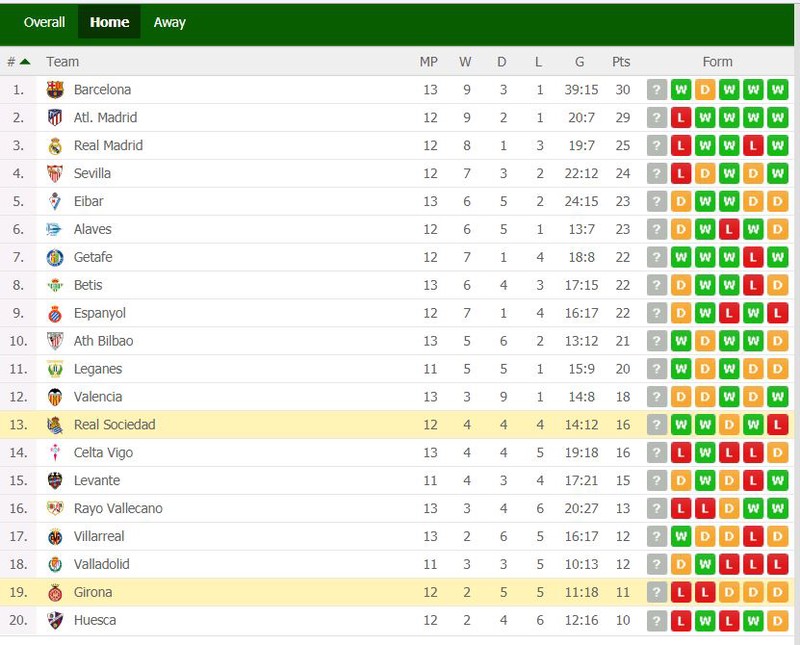
Task: Click Girona's first red L form badge
Action: click(681, 592)
